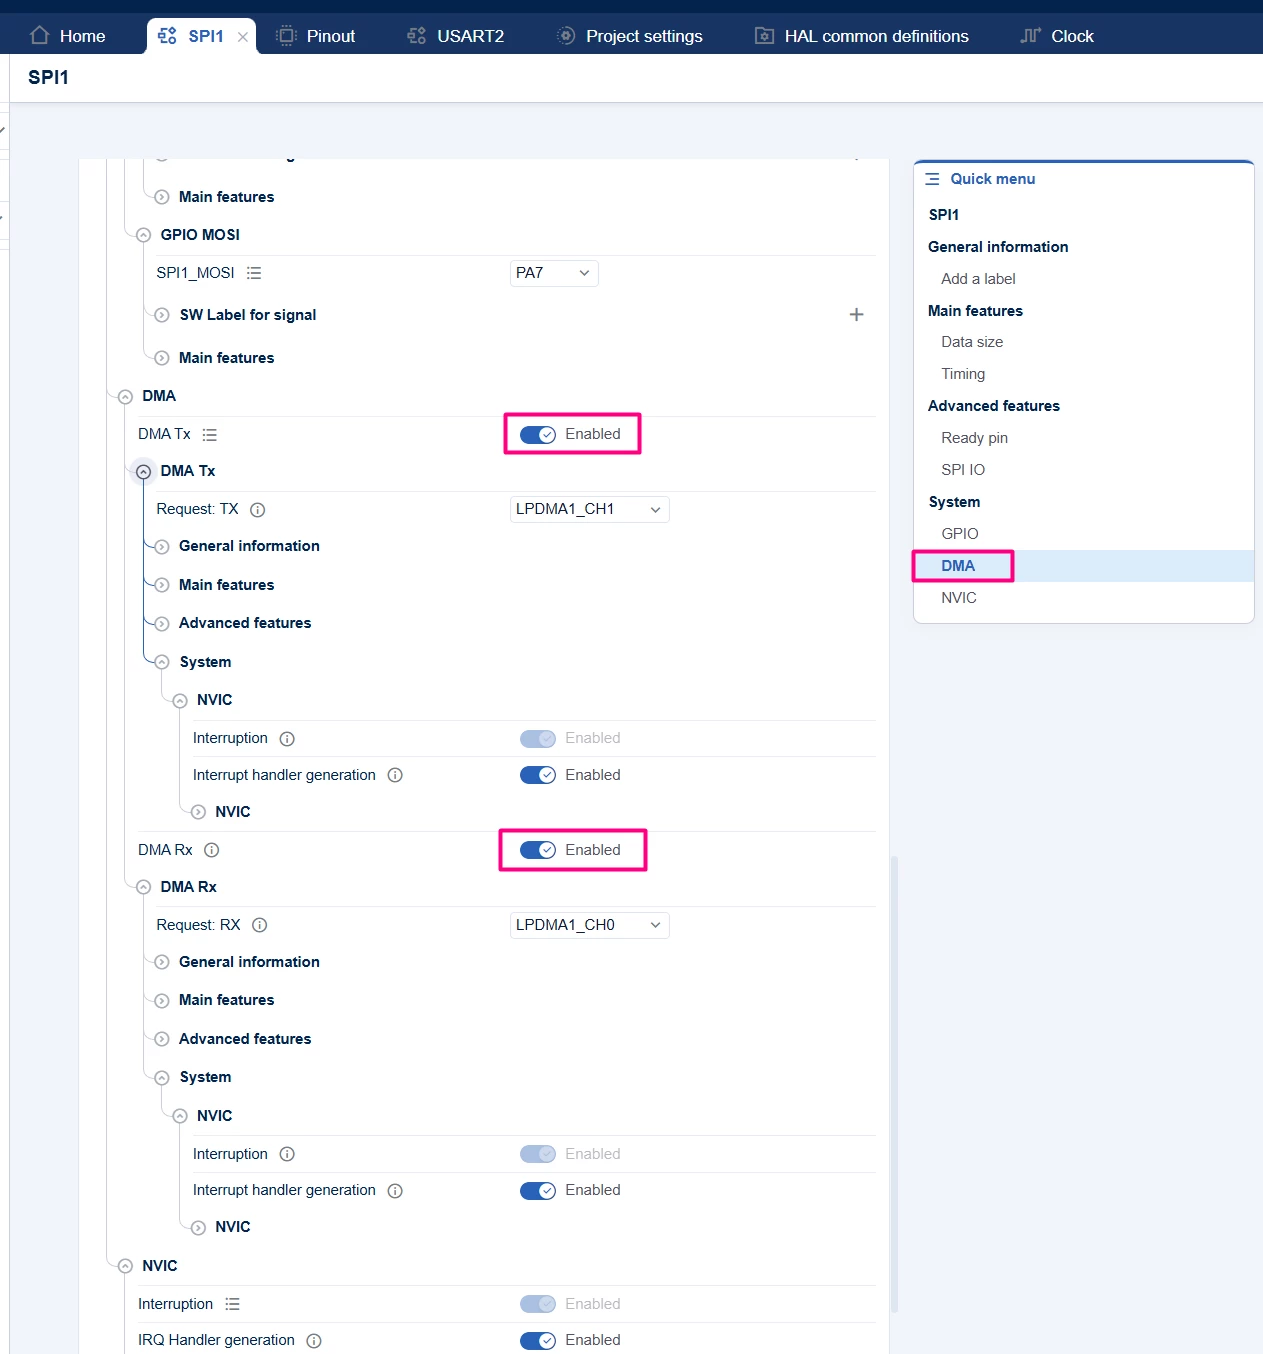
Task: Click the Home tab house icon
Action: pos(40,36)
